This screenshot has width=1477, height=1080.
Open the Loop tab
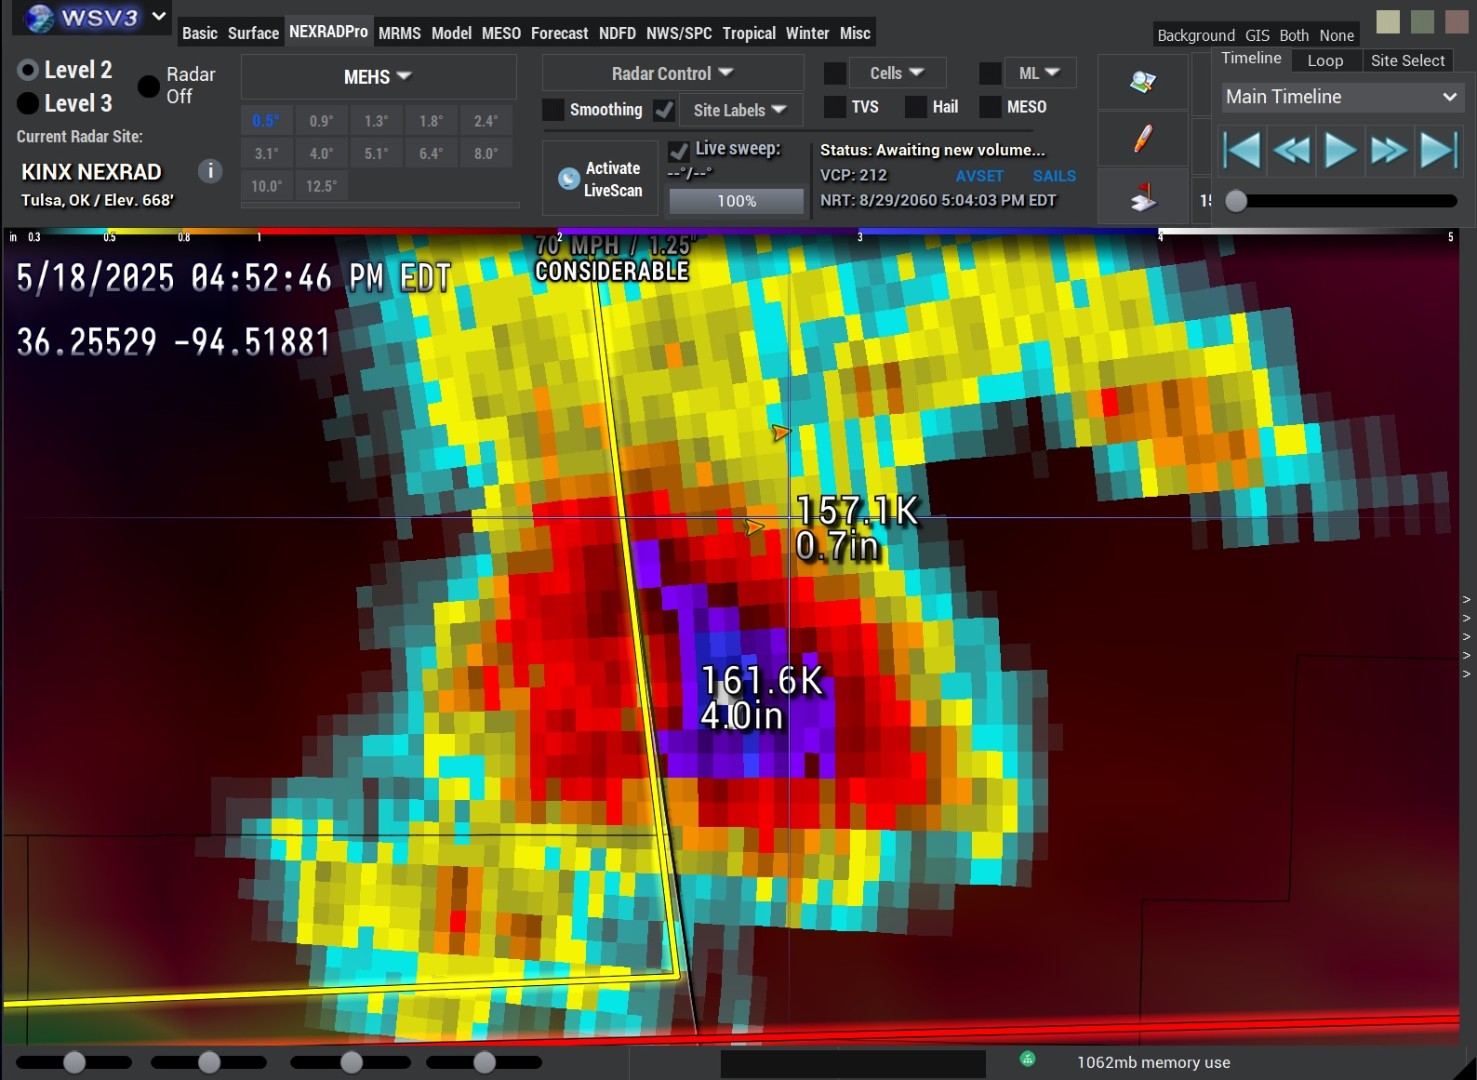[x=1324, y=60]
